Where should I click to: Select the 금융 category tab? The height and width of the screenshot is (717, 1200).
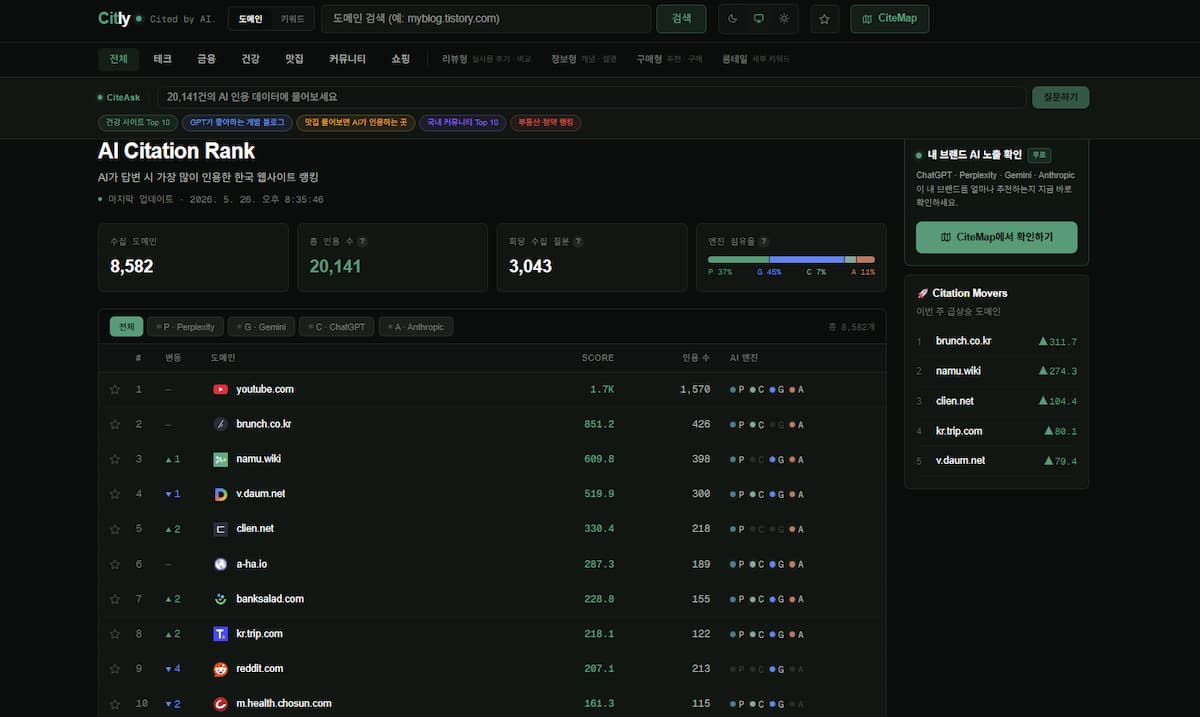[206, 59]
